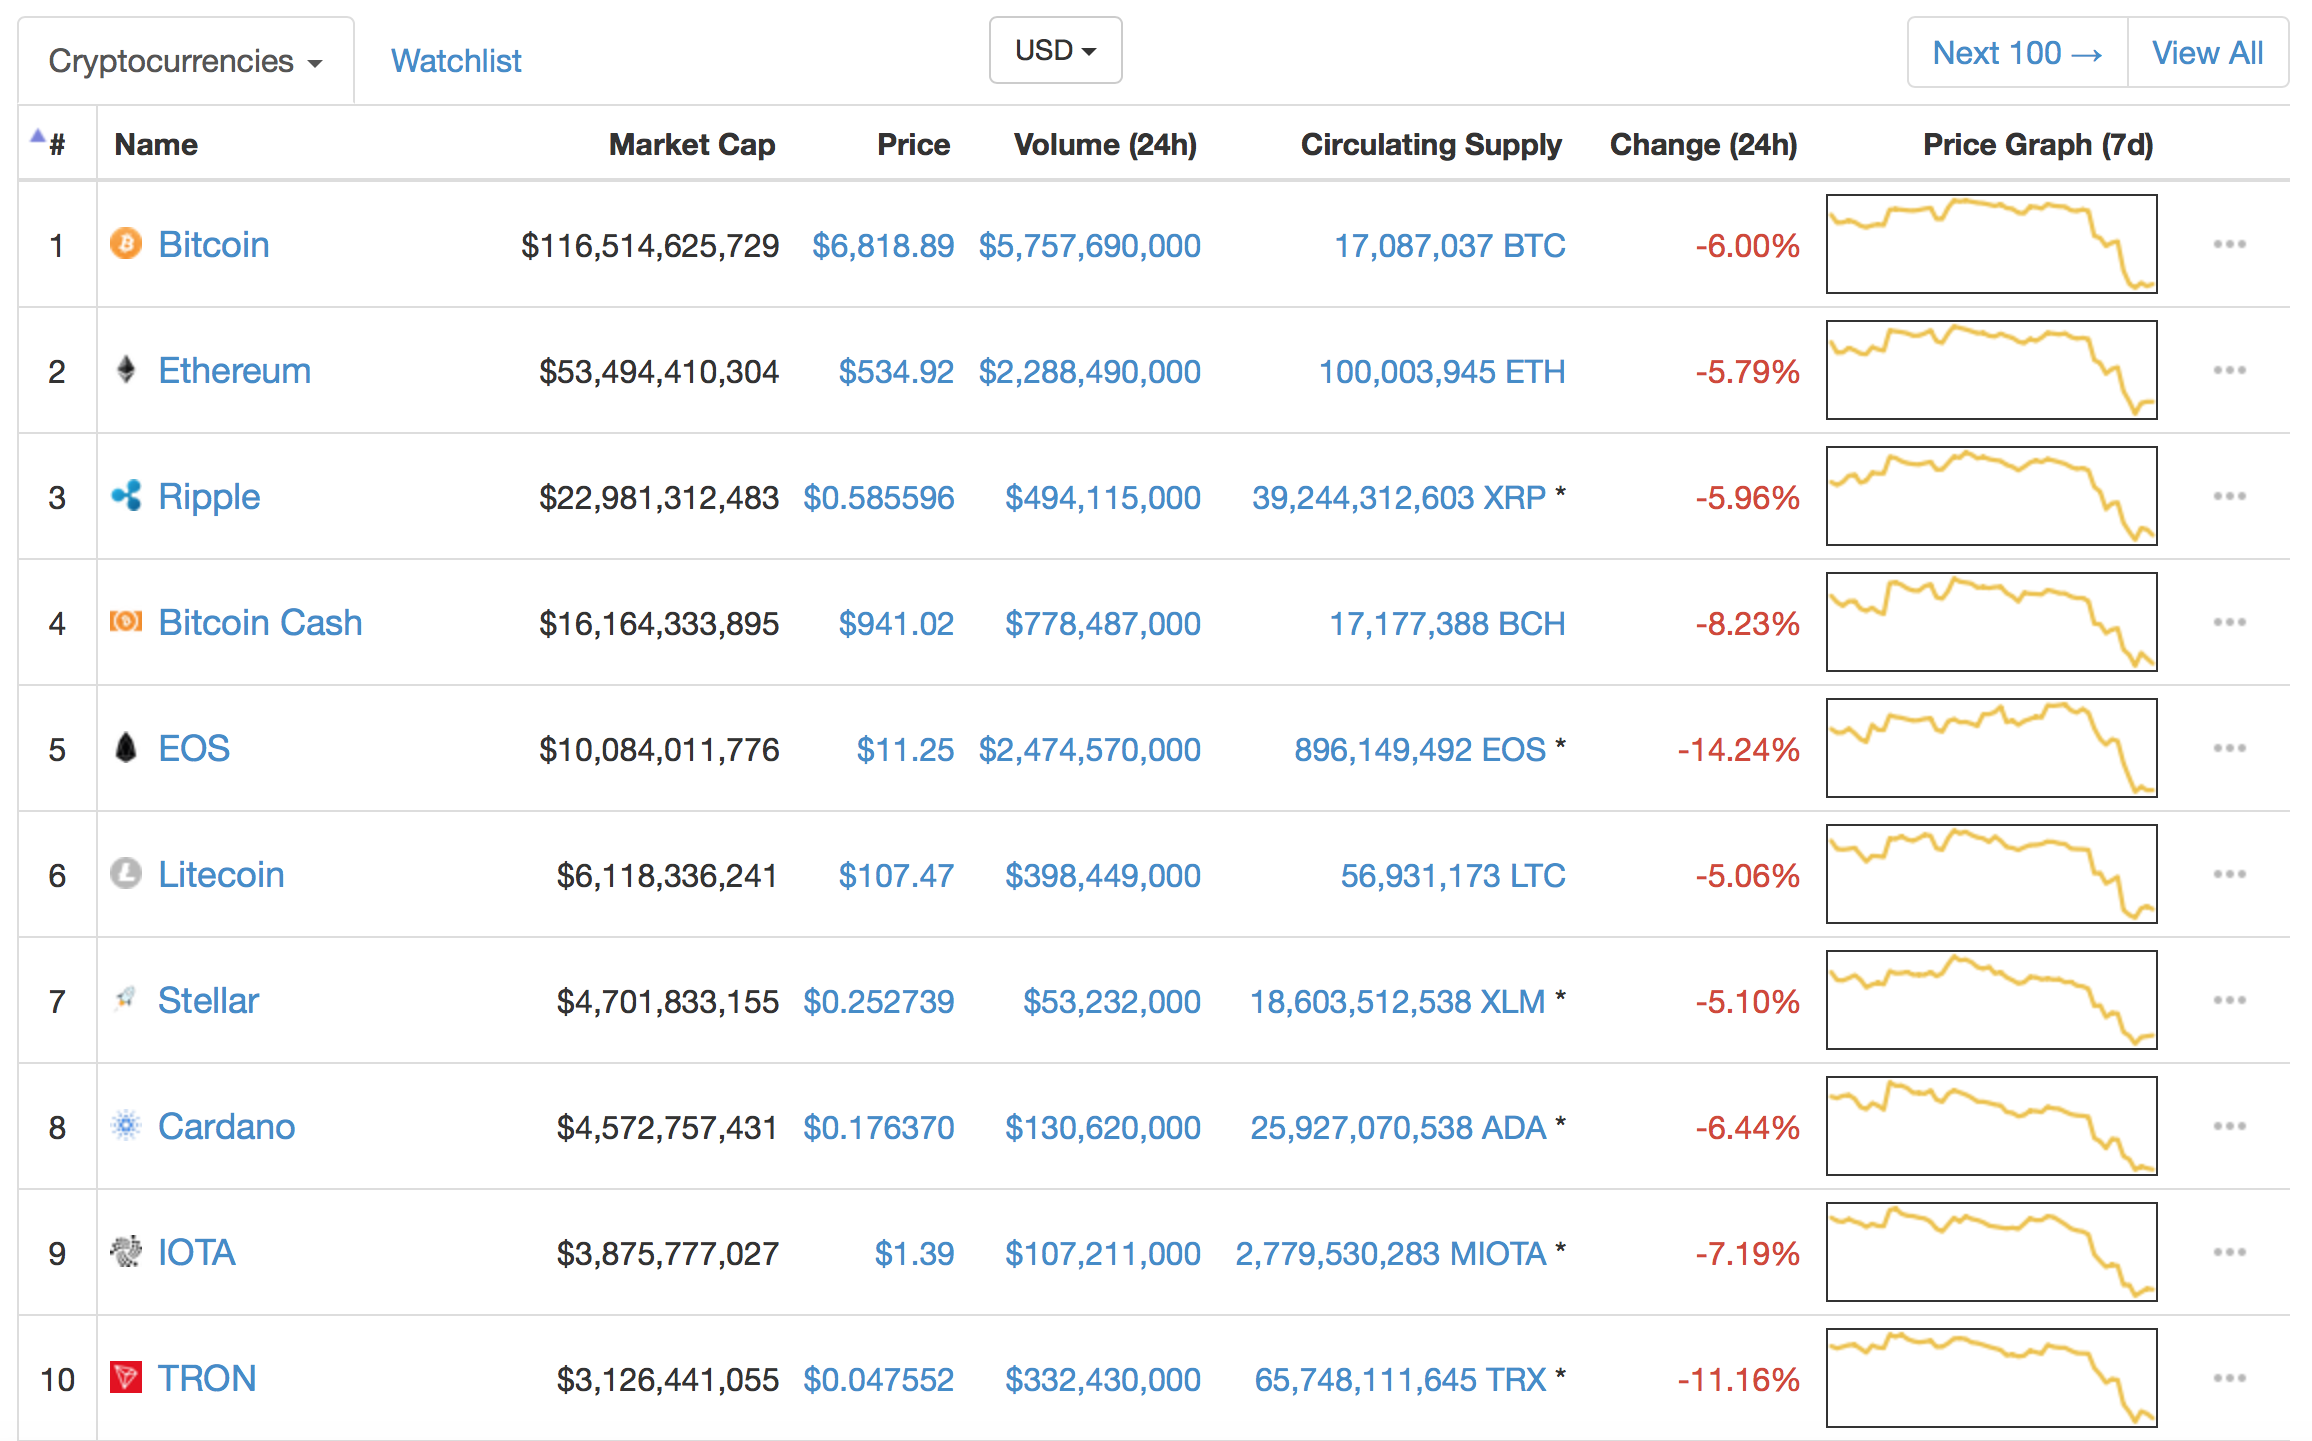Sort by Change (24h) column header

[1703, 145]
